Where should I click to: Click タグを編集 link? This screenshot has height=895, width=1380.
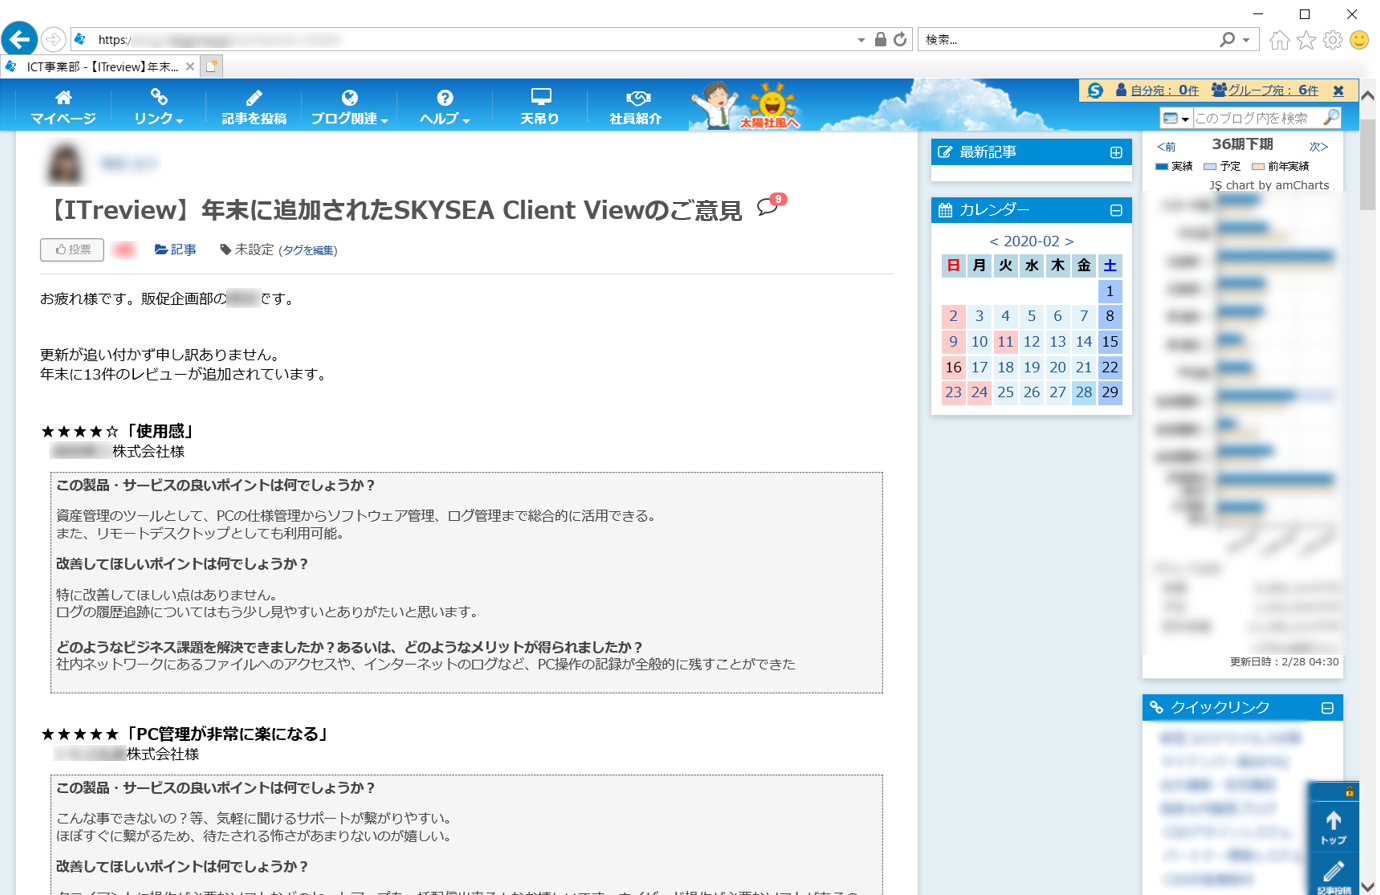pos(308,250)
